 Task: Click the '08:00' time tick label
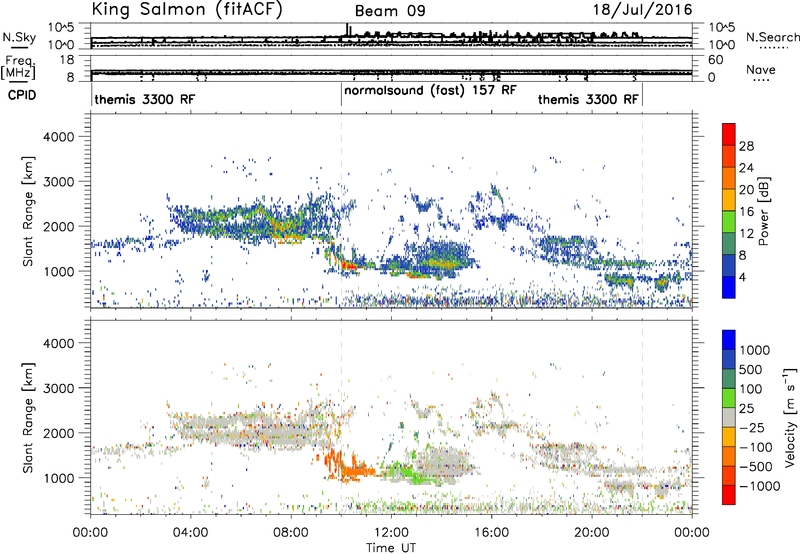coord(291,533)
